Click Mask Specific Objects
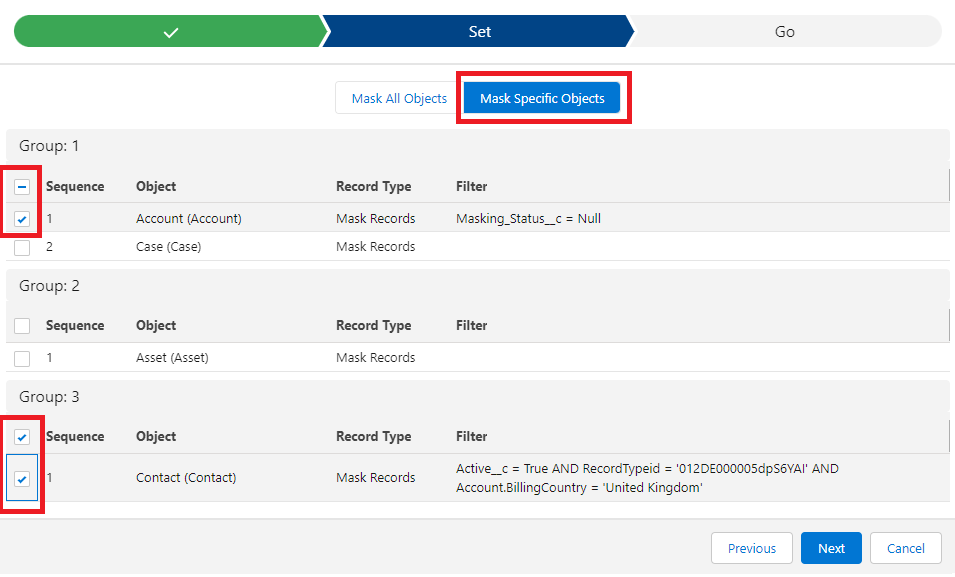The width and height of the screenshot is (955, 577). [543, 98]
